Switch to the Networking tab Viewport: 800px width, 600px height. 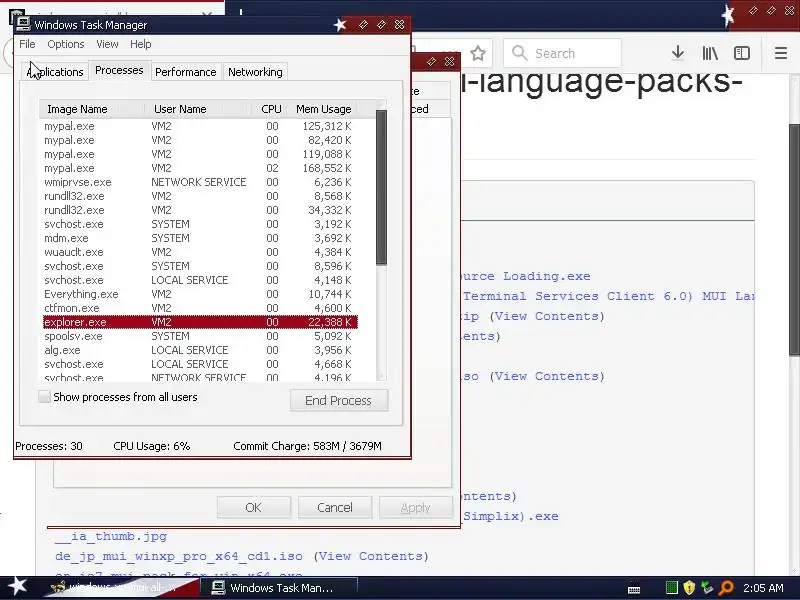[255, 72]
